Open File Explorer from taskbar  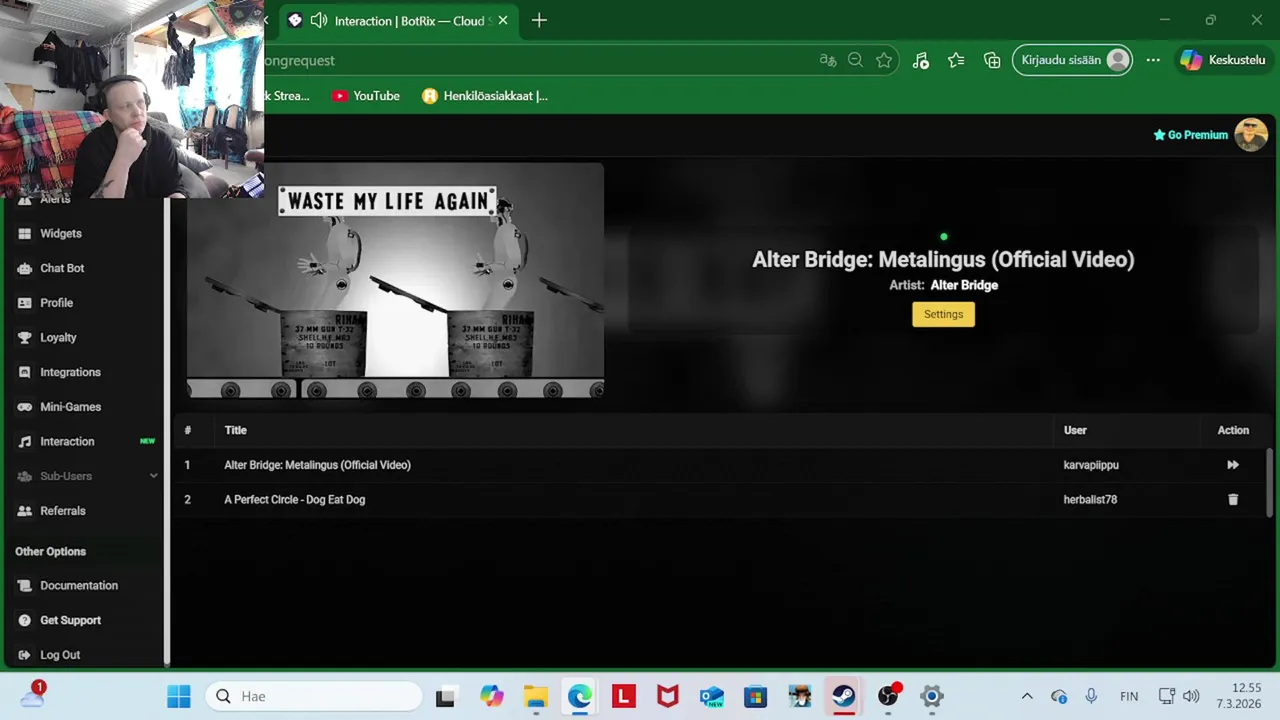pyautogui.click(x=536, y=696)
